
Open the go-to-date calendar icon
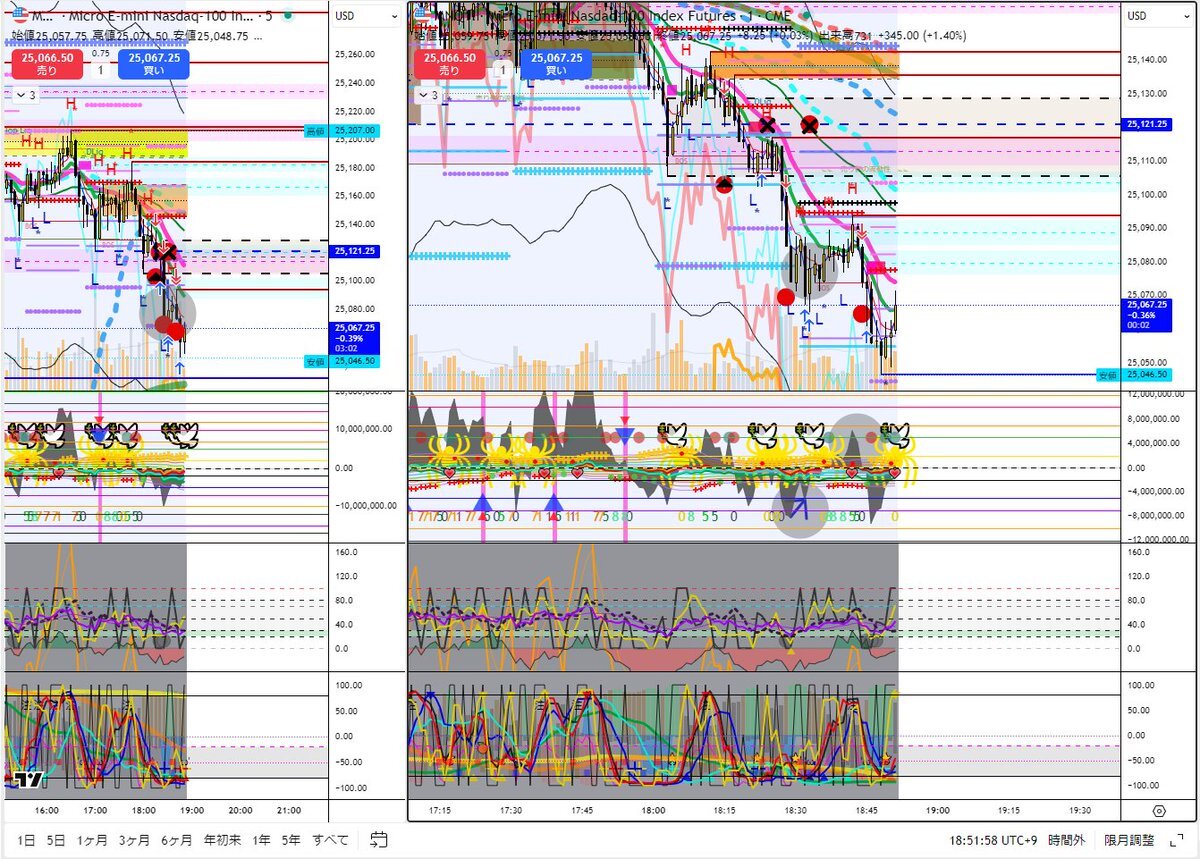(x=379, y=839)
